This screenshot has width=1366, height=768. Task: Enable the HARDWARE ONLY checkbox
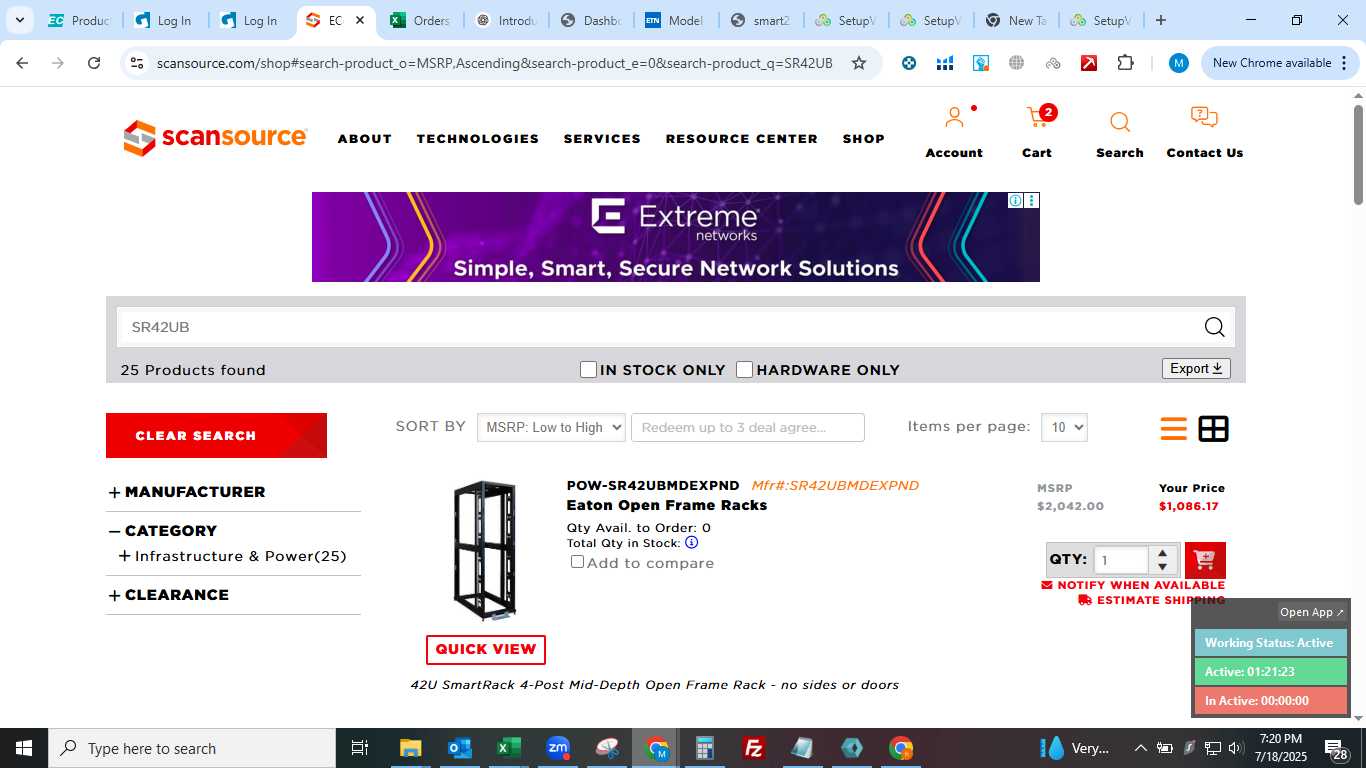(744, 370)
